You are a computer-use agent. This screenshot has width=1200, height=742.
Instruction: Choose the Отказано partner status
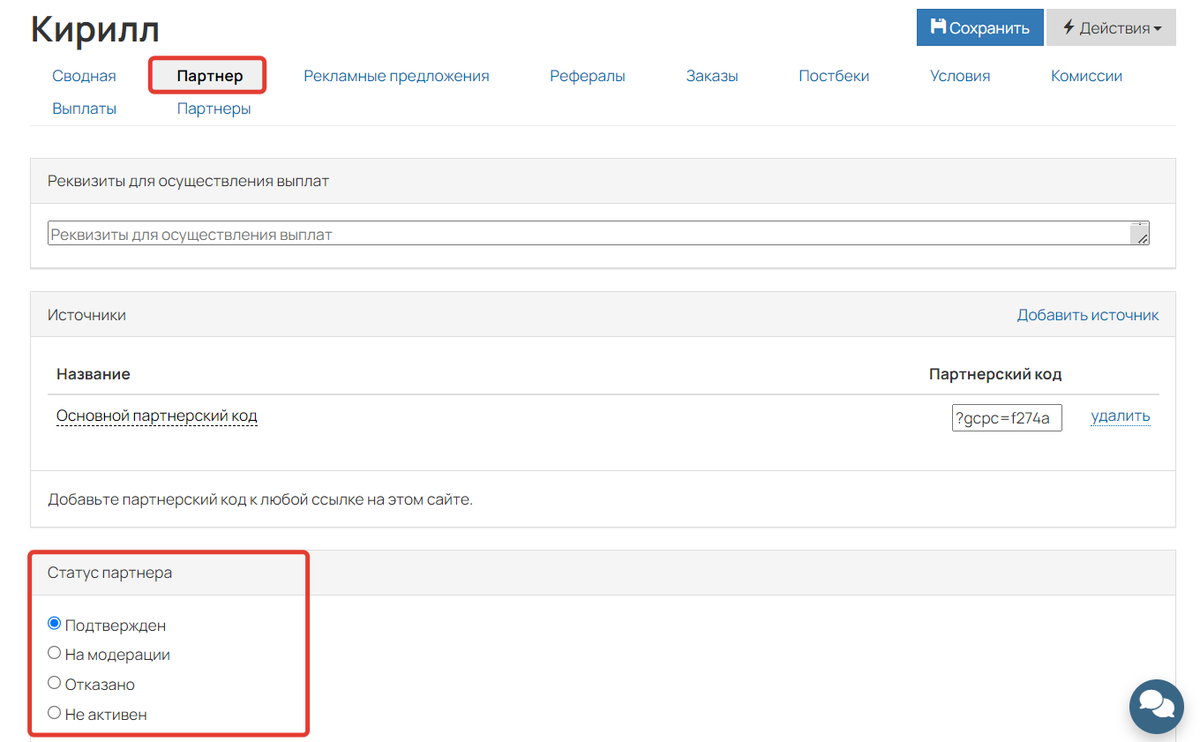point(55,683)
